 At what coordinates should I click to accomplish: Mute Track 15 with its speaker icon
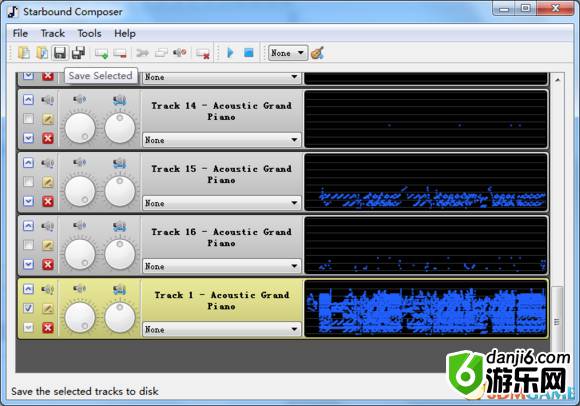click(48, 163)
